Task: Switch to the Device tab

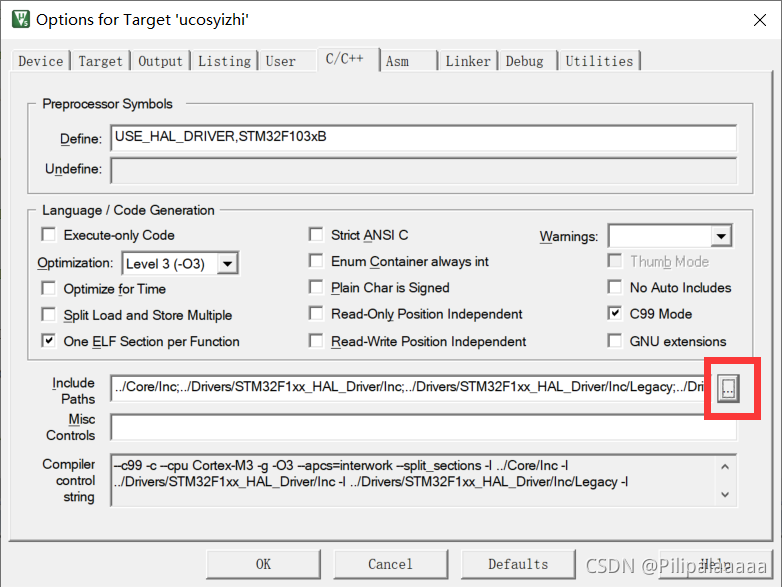Action: coord(40,61)
